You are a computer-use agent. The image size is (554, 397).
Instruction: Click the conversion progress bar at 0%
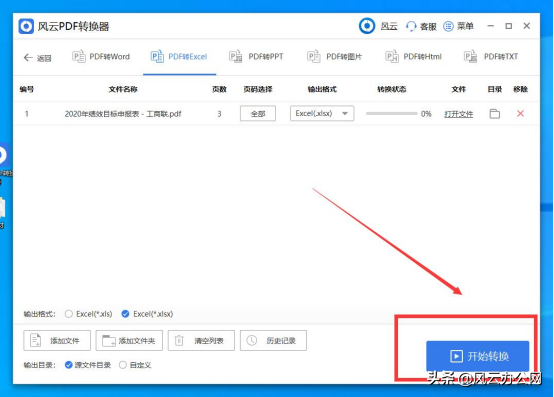click(391, 114)
